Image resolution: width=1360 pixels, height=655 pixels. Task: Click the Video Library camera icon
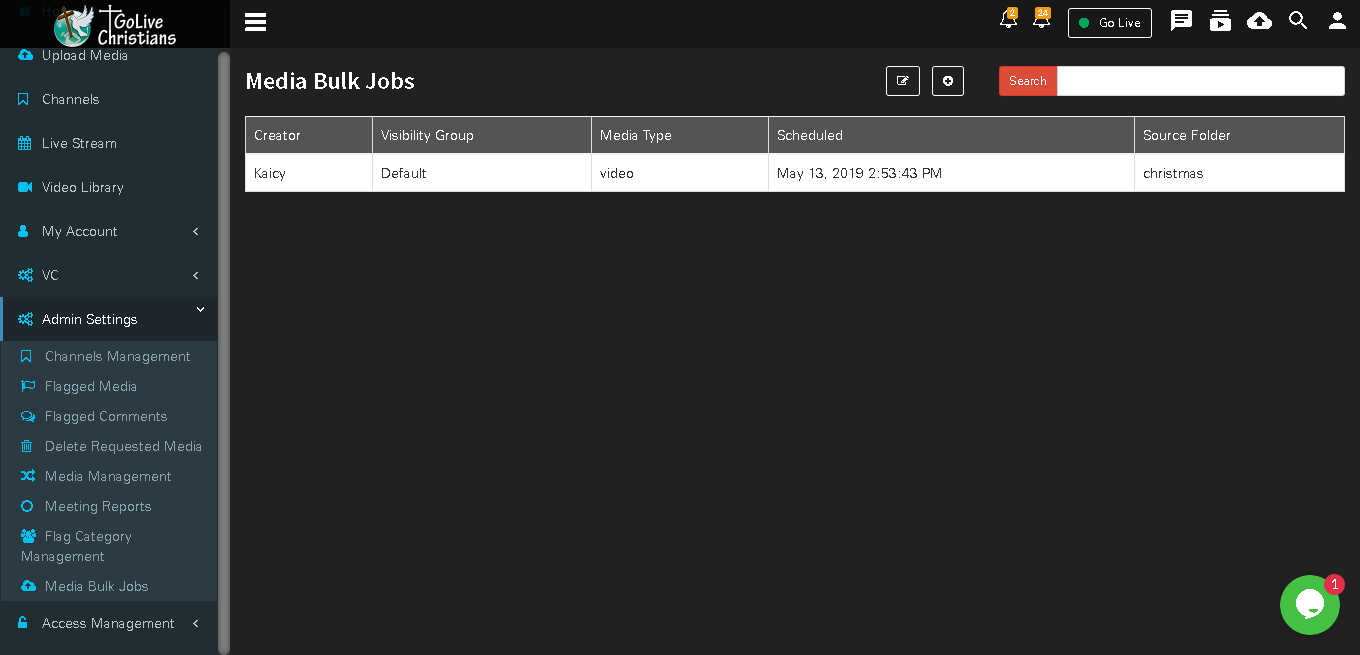pyautogui.click(x=25, y=187)
